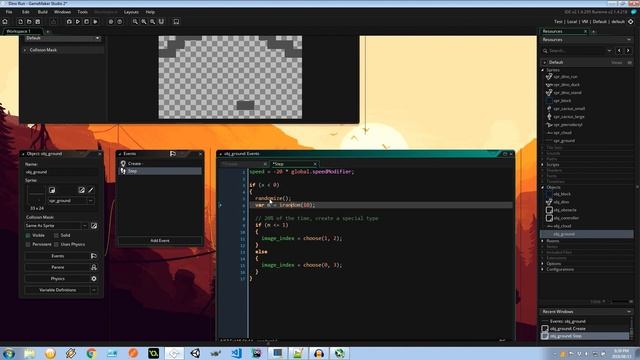Click the Resources search field
640x360 pixels.
(x=577, y=51)
